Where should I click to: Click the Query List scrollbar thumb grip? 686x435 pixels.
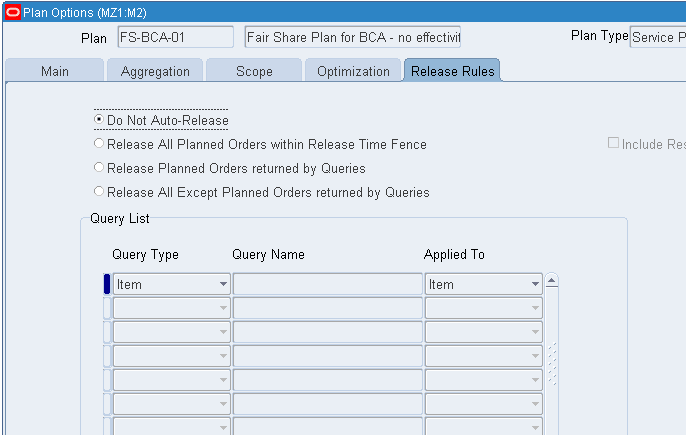click(x=552, y=364)
